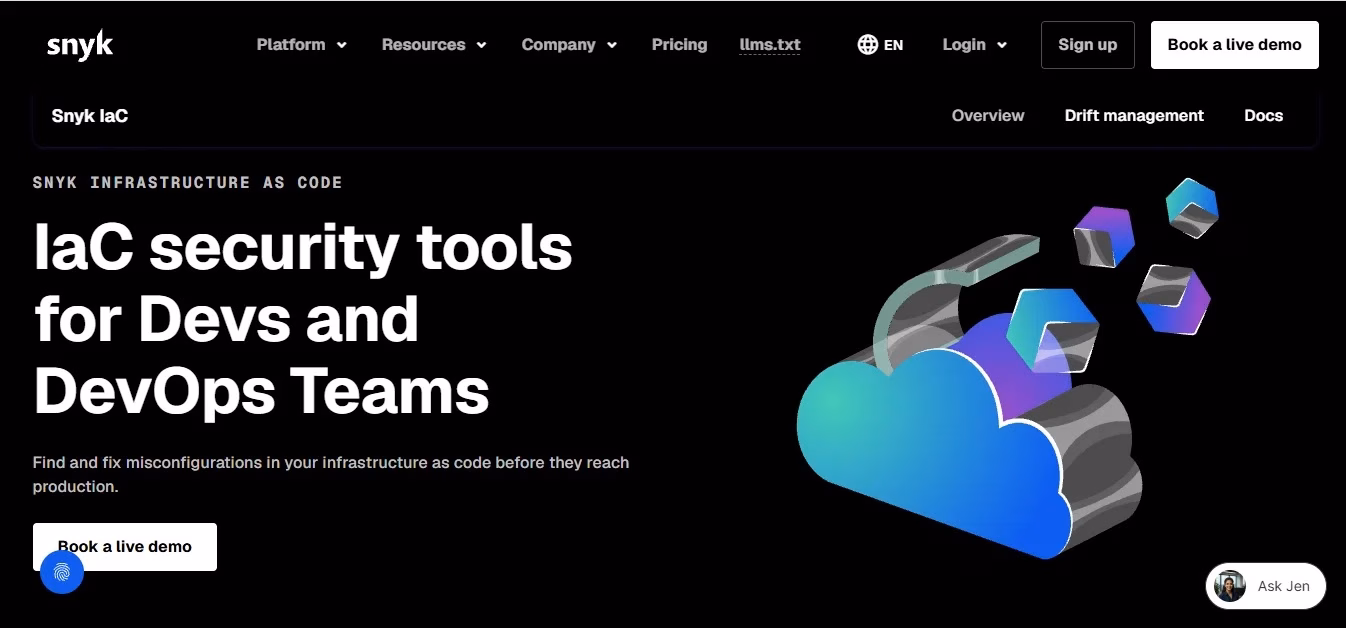Click the Ask Jen chat label

[1284, 586]
